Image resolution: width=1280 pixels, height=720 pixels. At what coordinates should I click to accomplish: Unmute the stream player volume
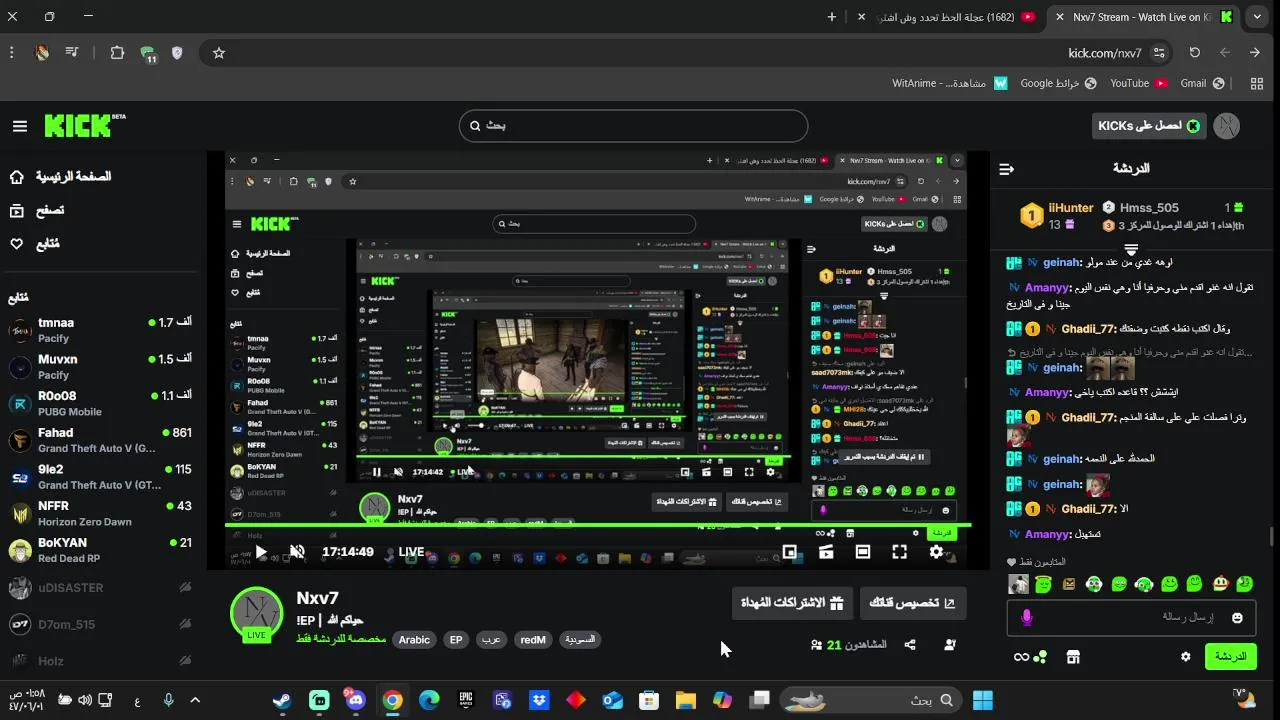[x=297, y=552]
